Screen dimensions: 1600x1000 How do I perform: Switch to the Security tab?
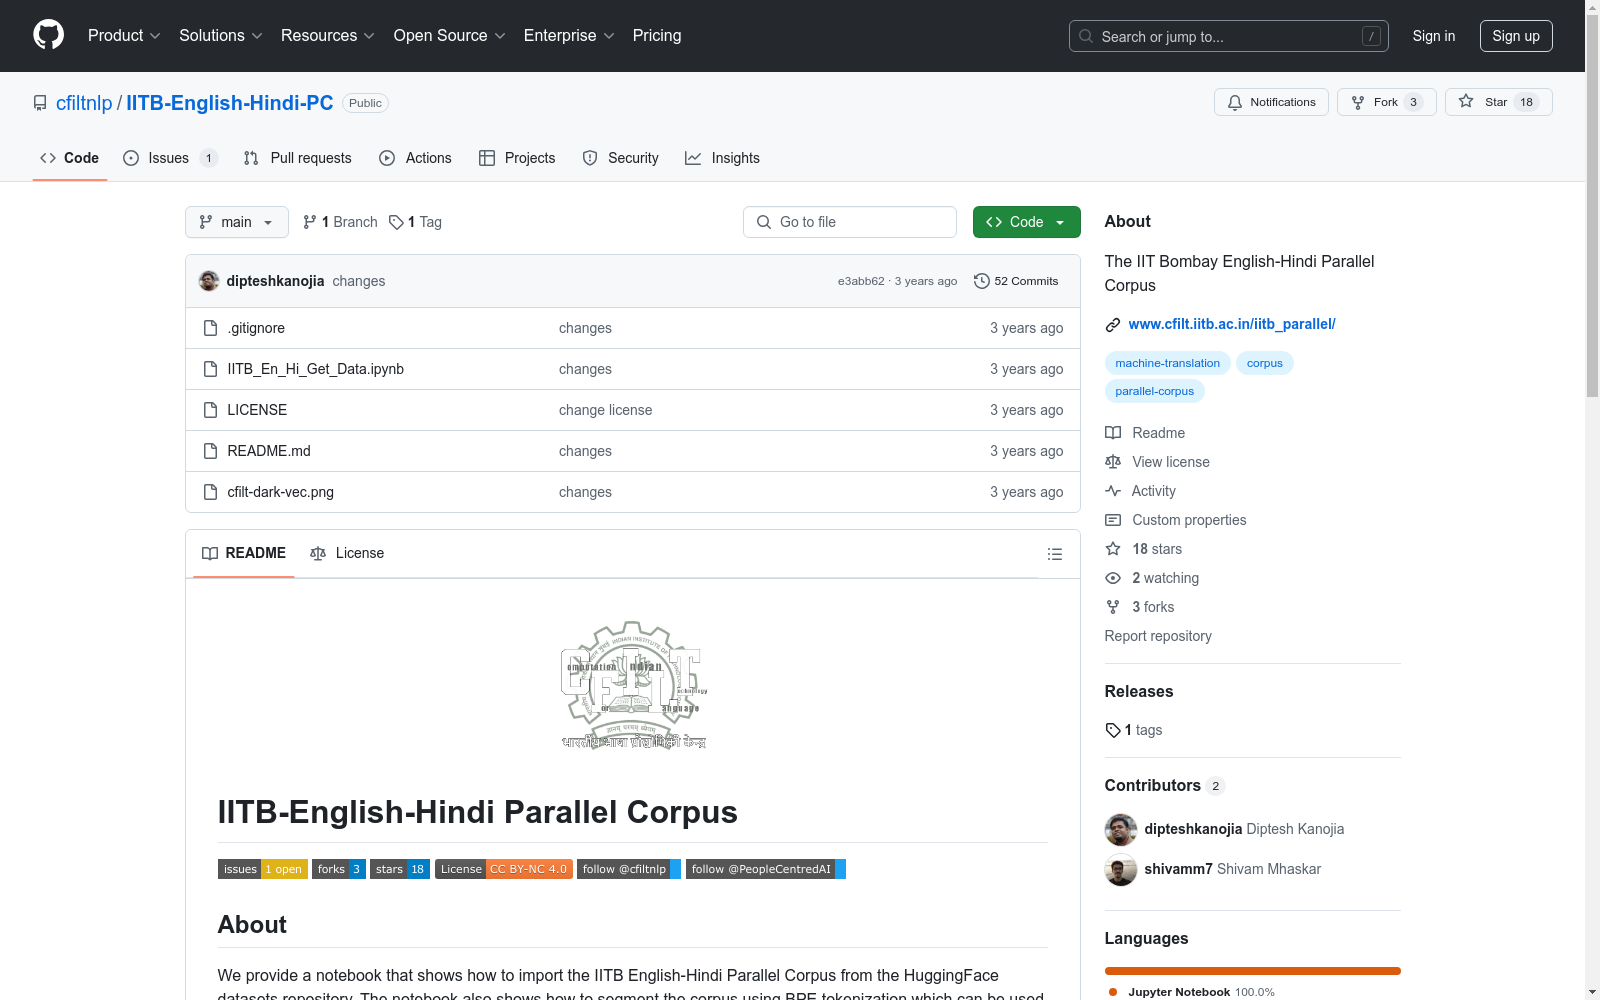(x=621, y=158)
